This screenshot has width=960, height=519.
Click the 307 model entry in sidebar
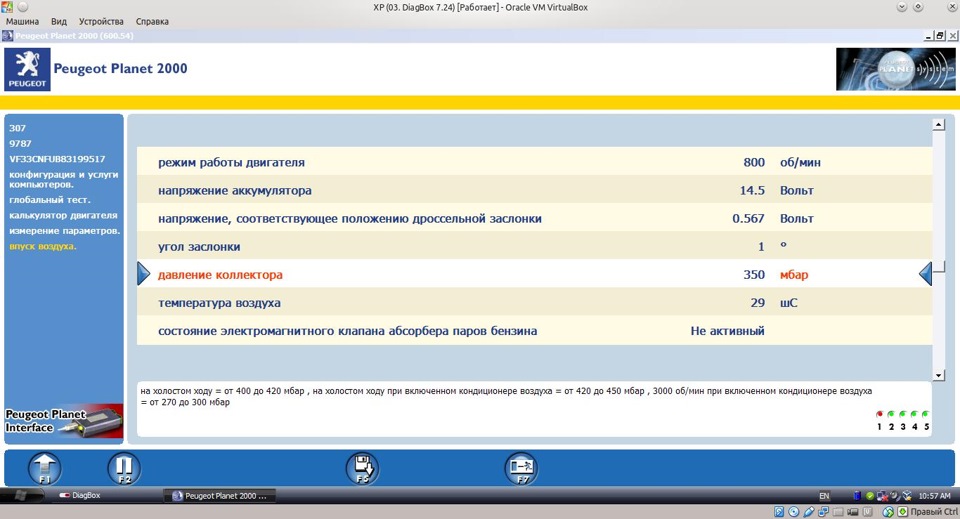17,128
